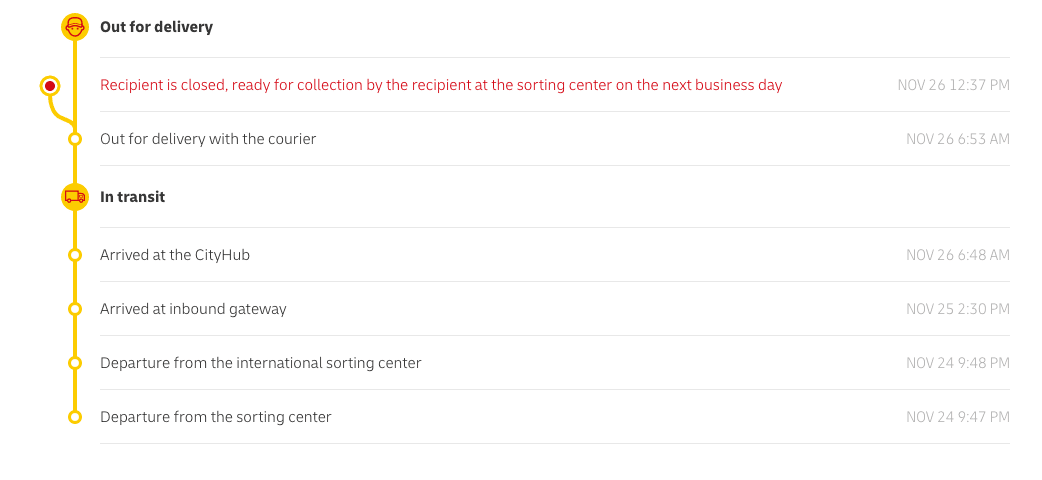The image size is (1042, 480).
Task: Click the Arrived at the CityHub entry
Action: [175, 255]
